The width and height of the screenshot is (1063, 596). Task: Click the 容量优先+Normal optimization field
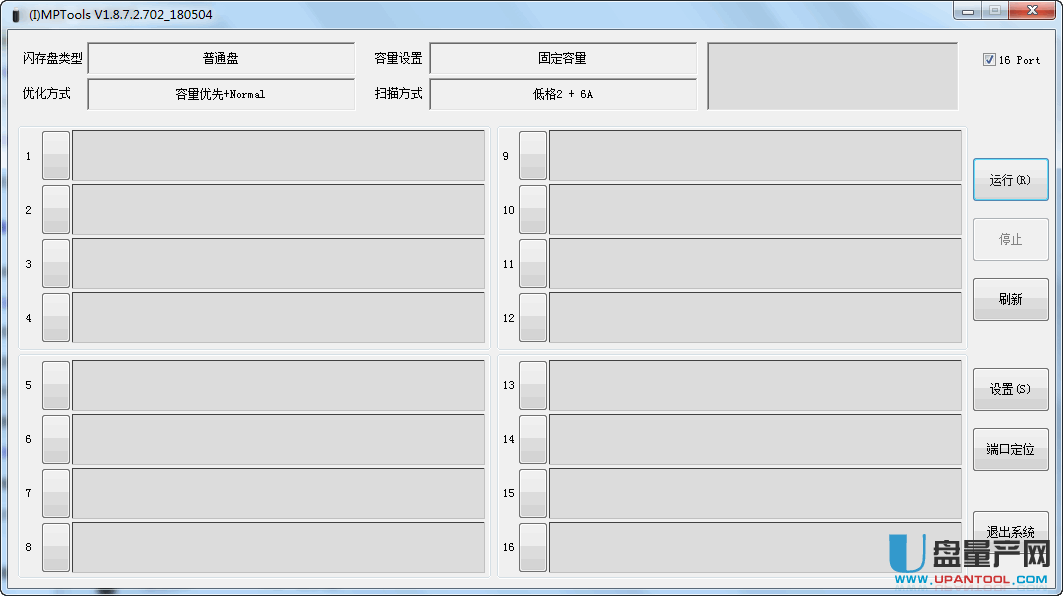click(221, 94)
